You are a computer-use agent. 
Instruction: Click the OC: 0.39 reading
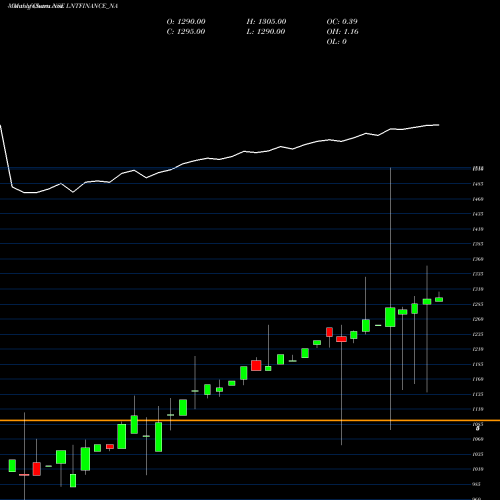(x=342, y=22)
